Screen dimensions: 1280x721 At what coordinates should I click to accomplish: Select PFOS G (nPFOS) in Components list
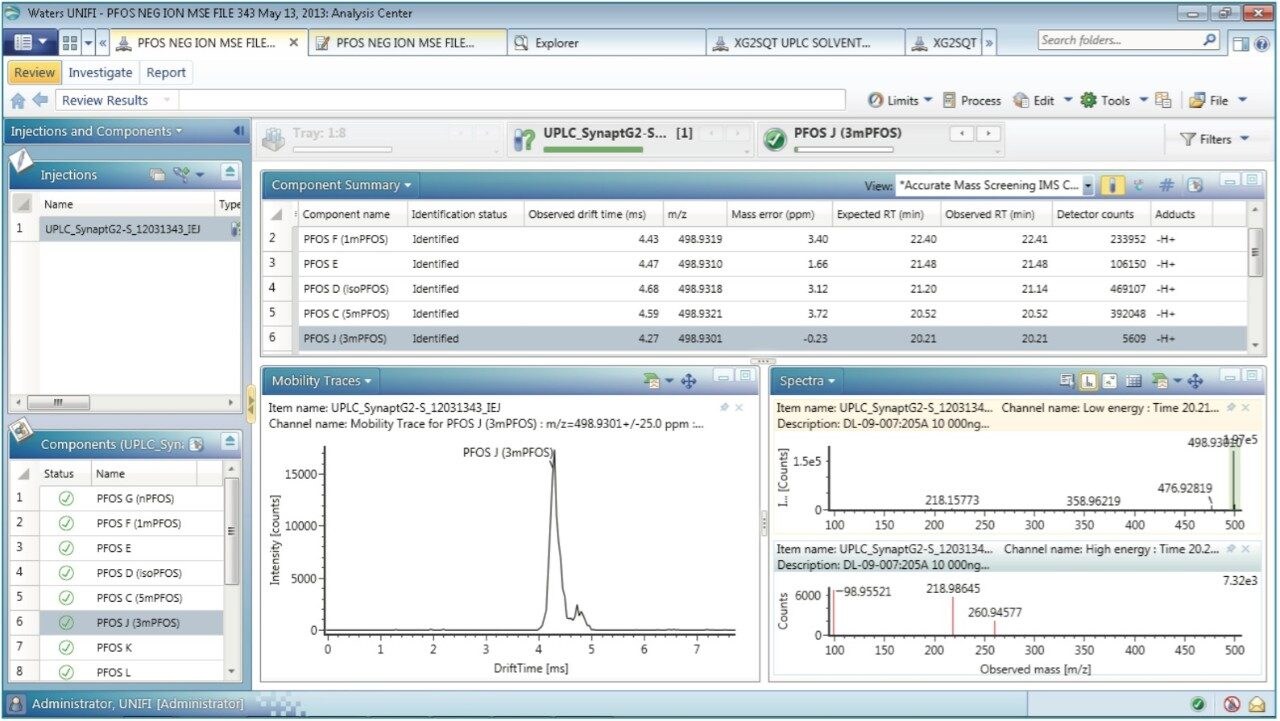click(136, 498)
